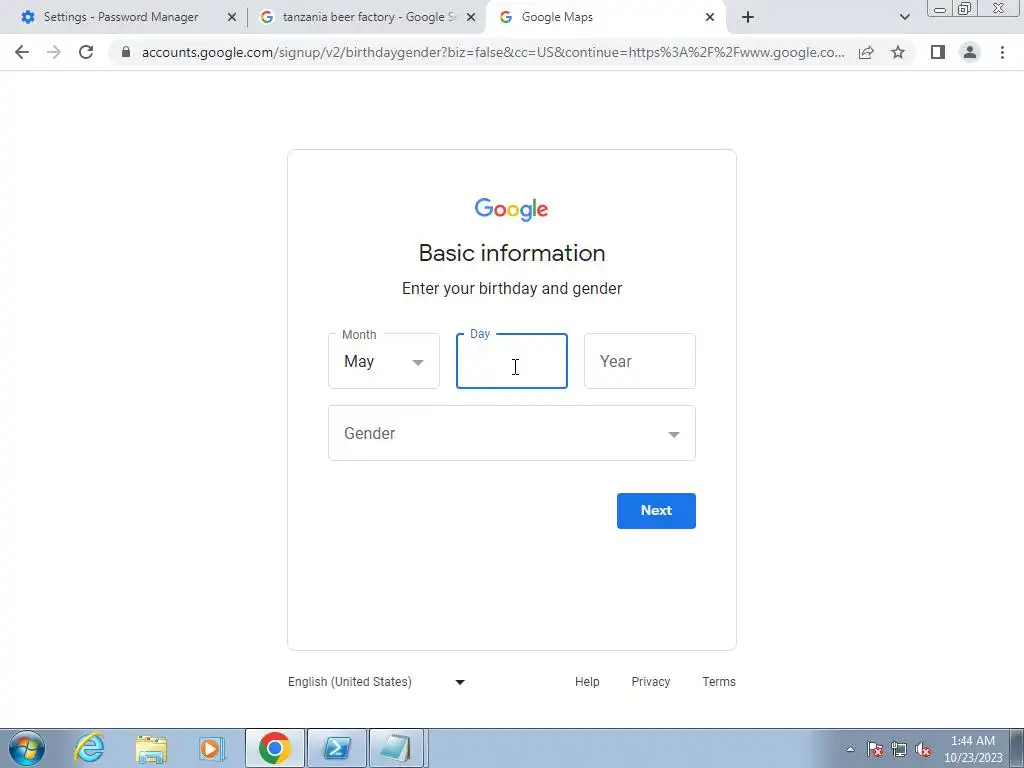
Task: Click the Google logo
Action: pos(511,210)
